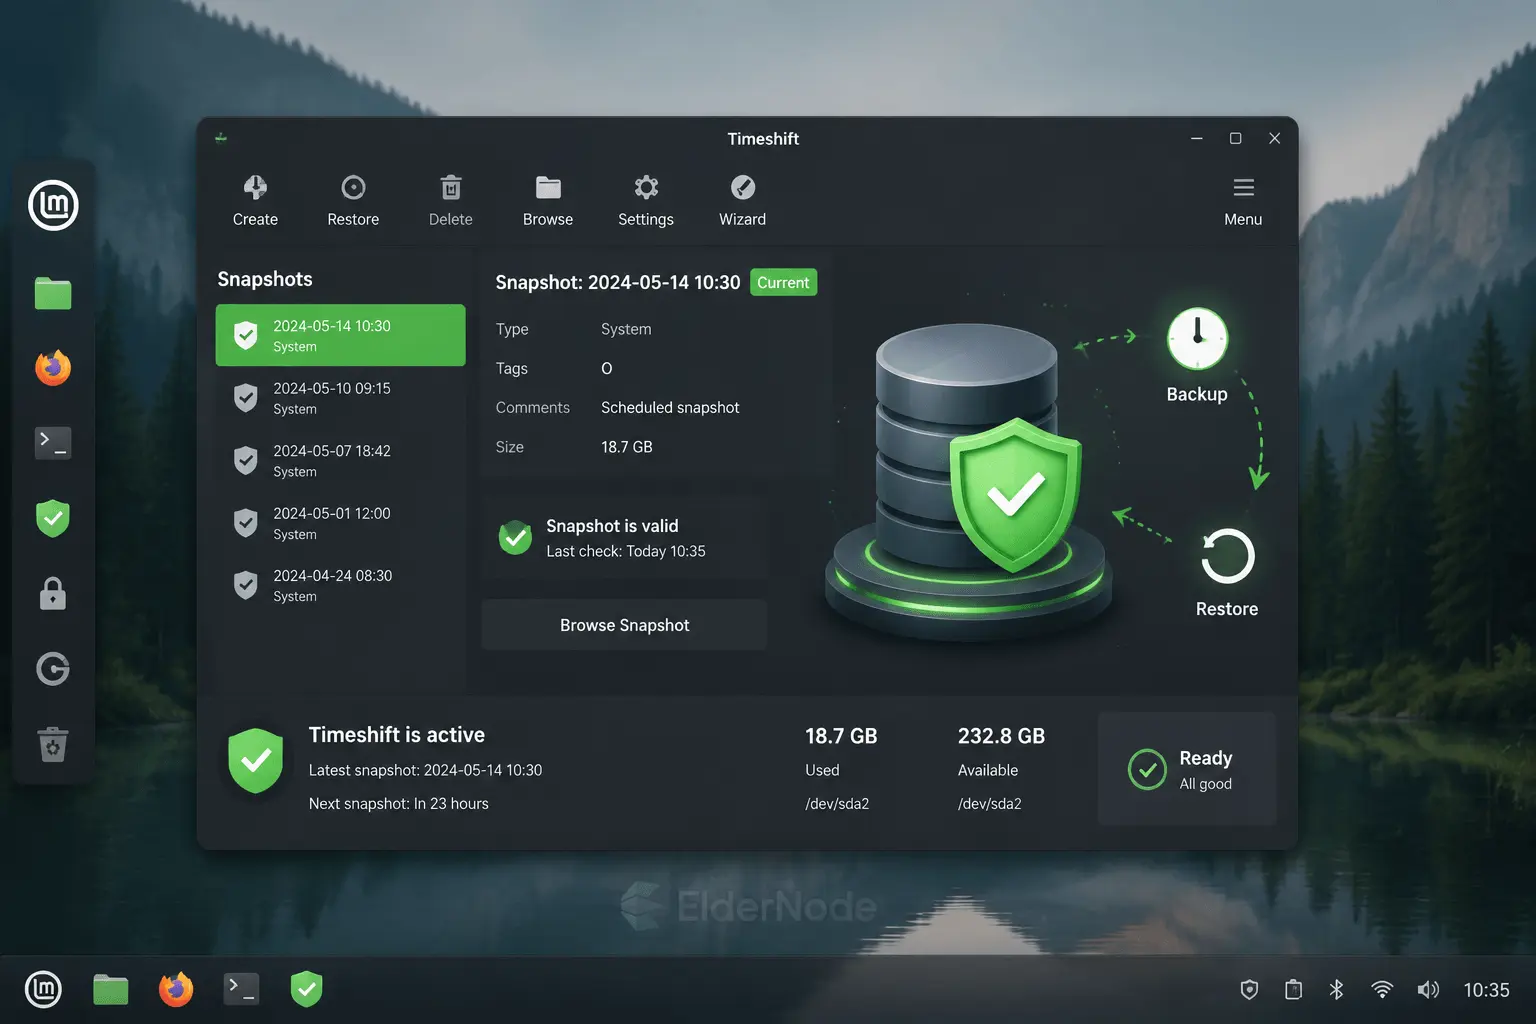Click the circular Restore arrow icon
This screenshot has height=1024, width=1536.
[x=1227, y=556]
